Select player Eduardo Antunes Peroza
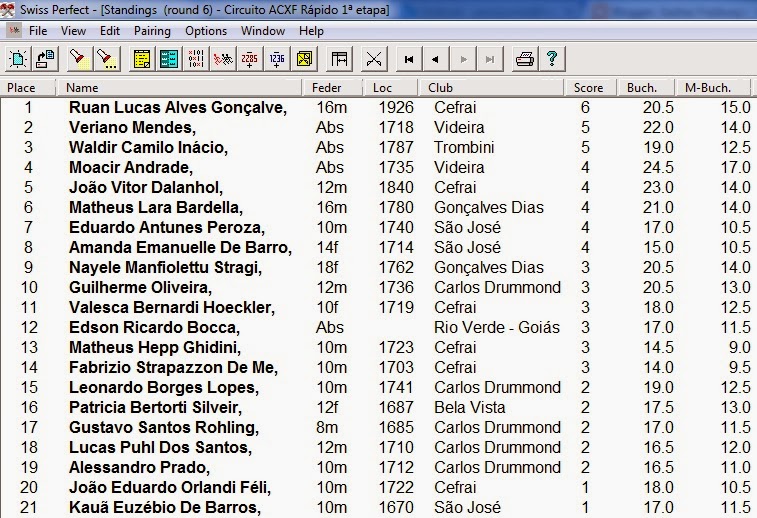The width and height of the screenshot is (757, 518). tap(167, 227)
